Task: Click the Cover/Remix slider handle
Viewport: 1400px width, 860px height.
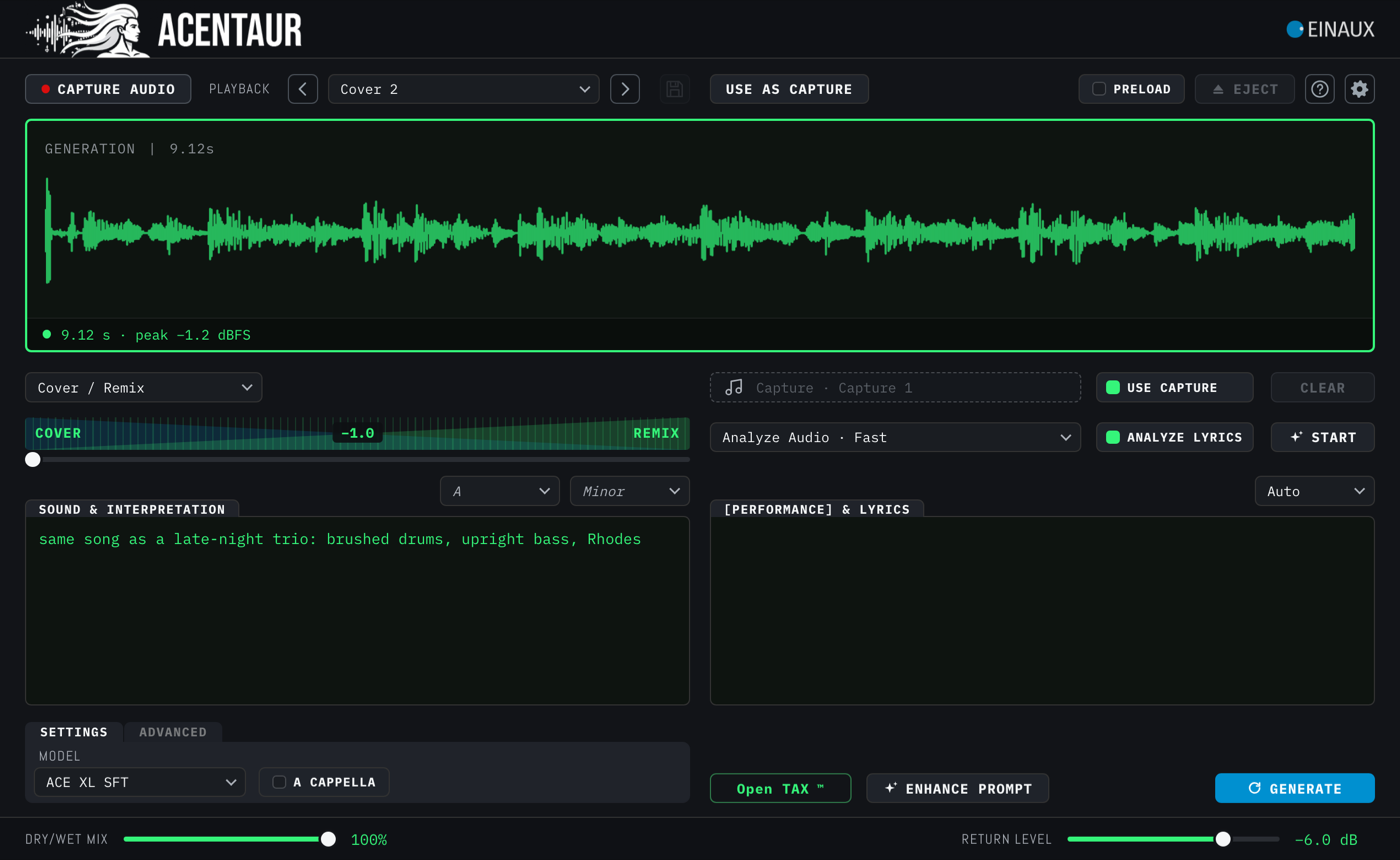Action: pyautogui.click(x=33, y=459)
